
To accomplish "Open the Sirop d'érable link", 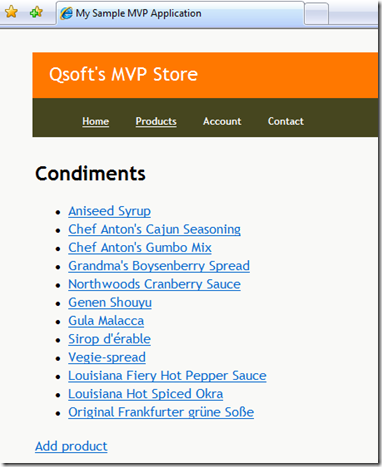I will (110, 339).
